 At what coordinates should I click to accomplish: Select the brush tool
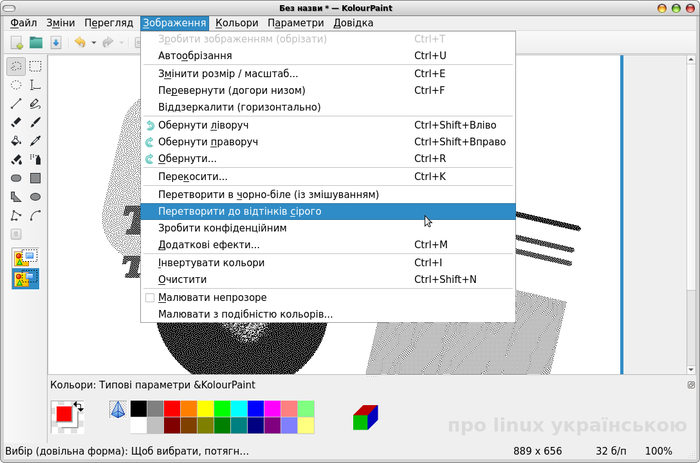(35, 122)
